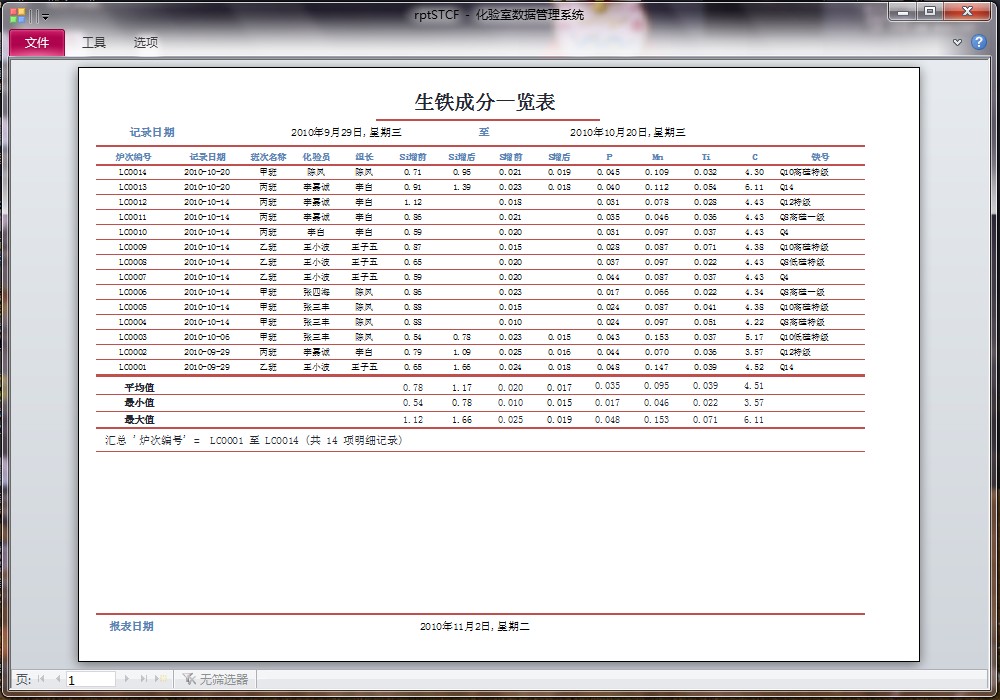Click the Mn column header
Viewport: 1000px width, 700px height.
(658, 157)
